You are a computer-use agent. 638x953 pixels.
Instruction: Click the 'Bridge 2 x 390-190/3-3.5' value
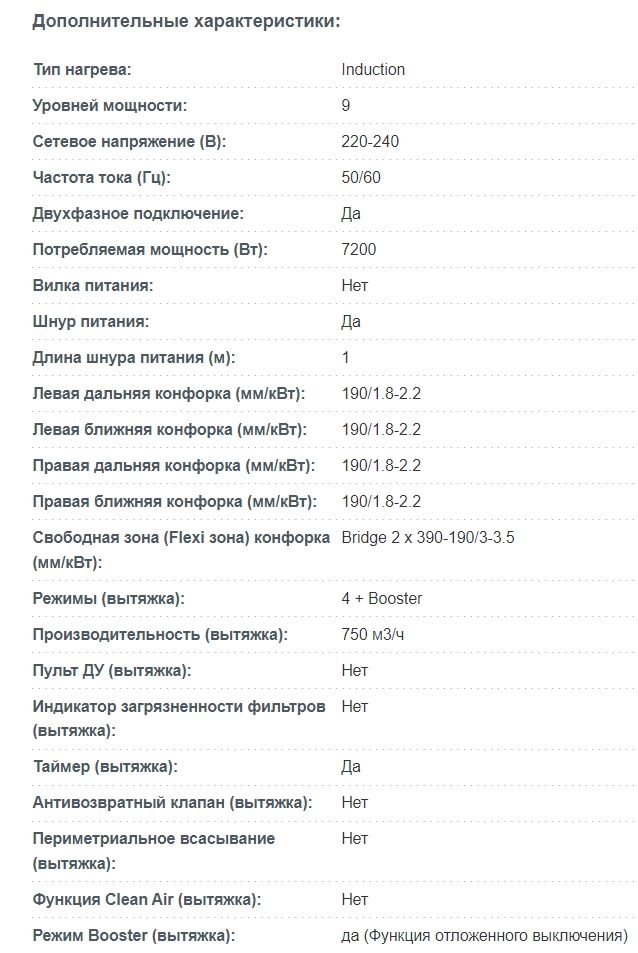pyautogui.click(x=428, y=538)
